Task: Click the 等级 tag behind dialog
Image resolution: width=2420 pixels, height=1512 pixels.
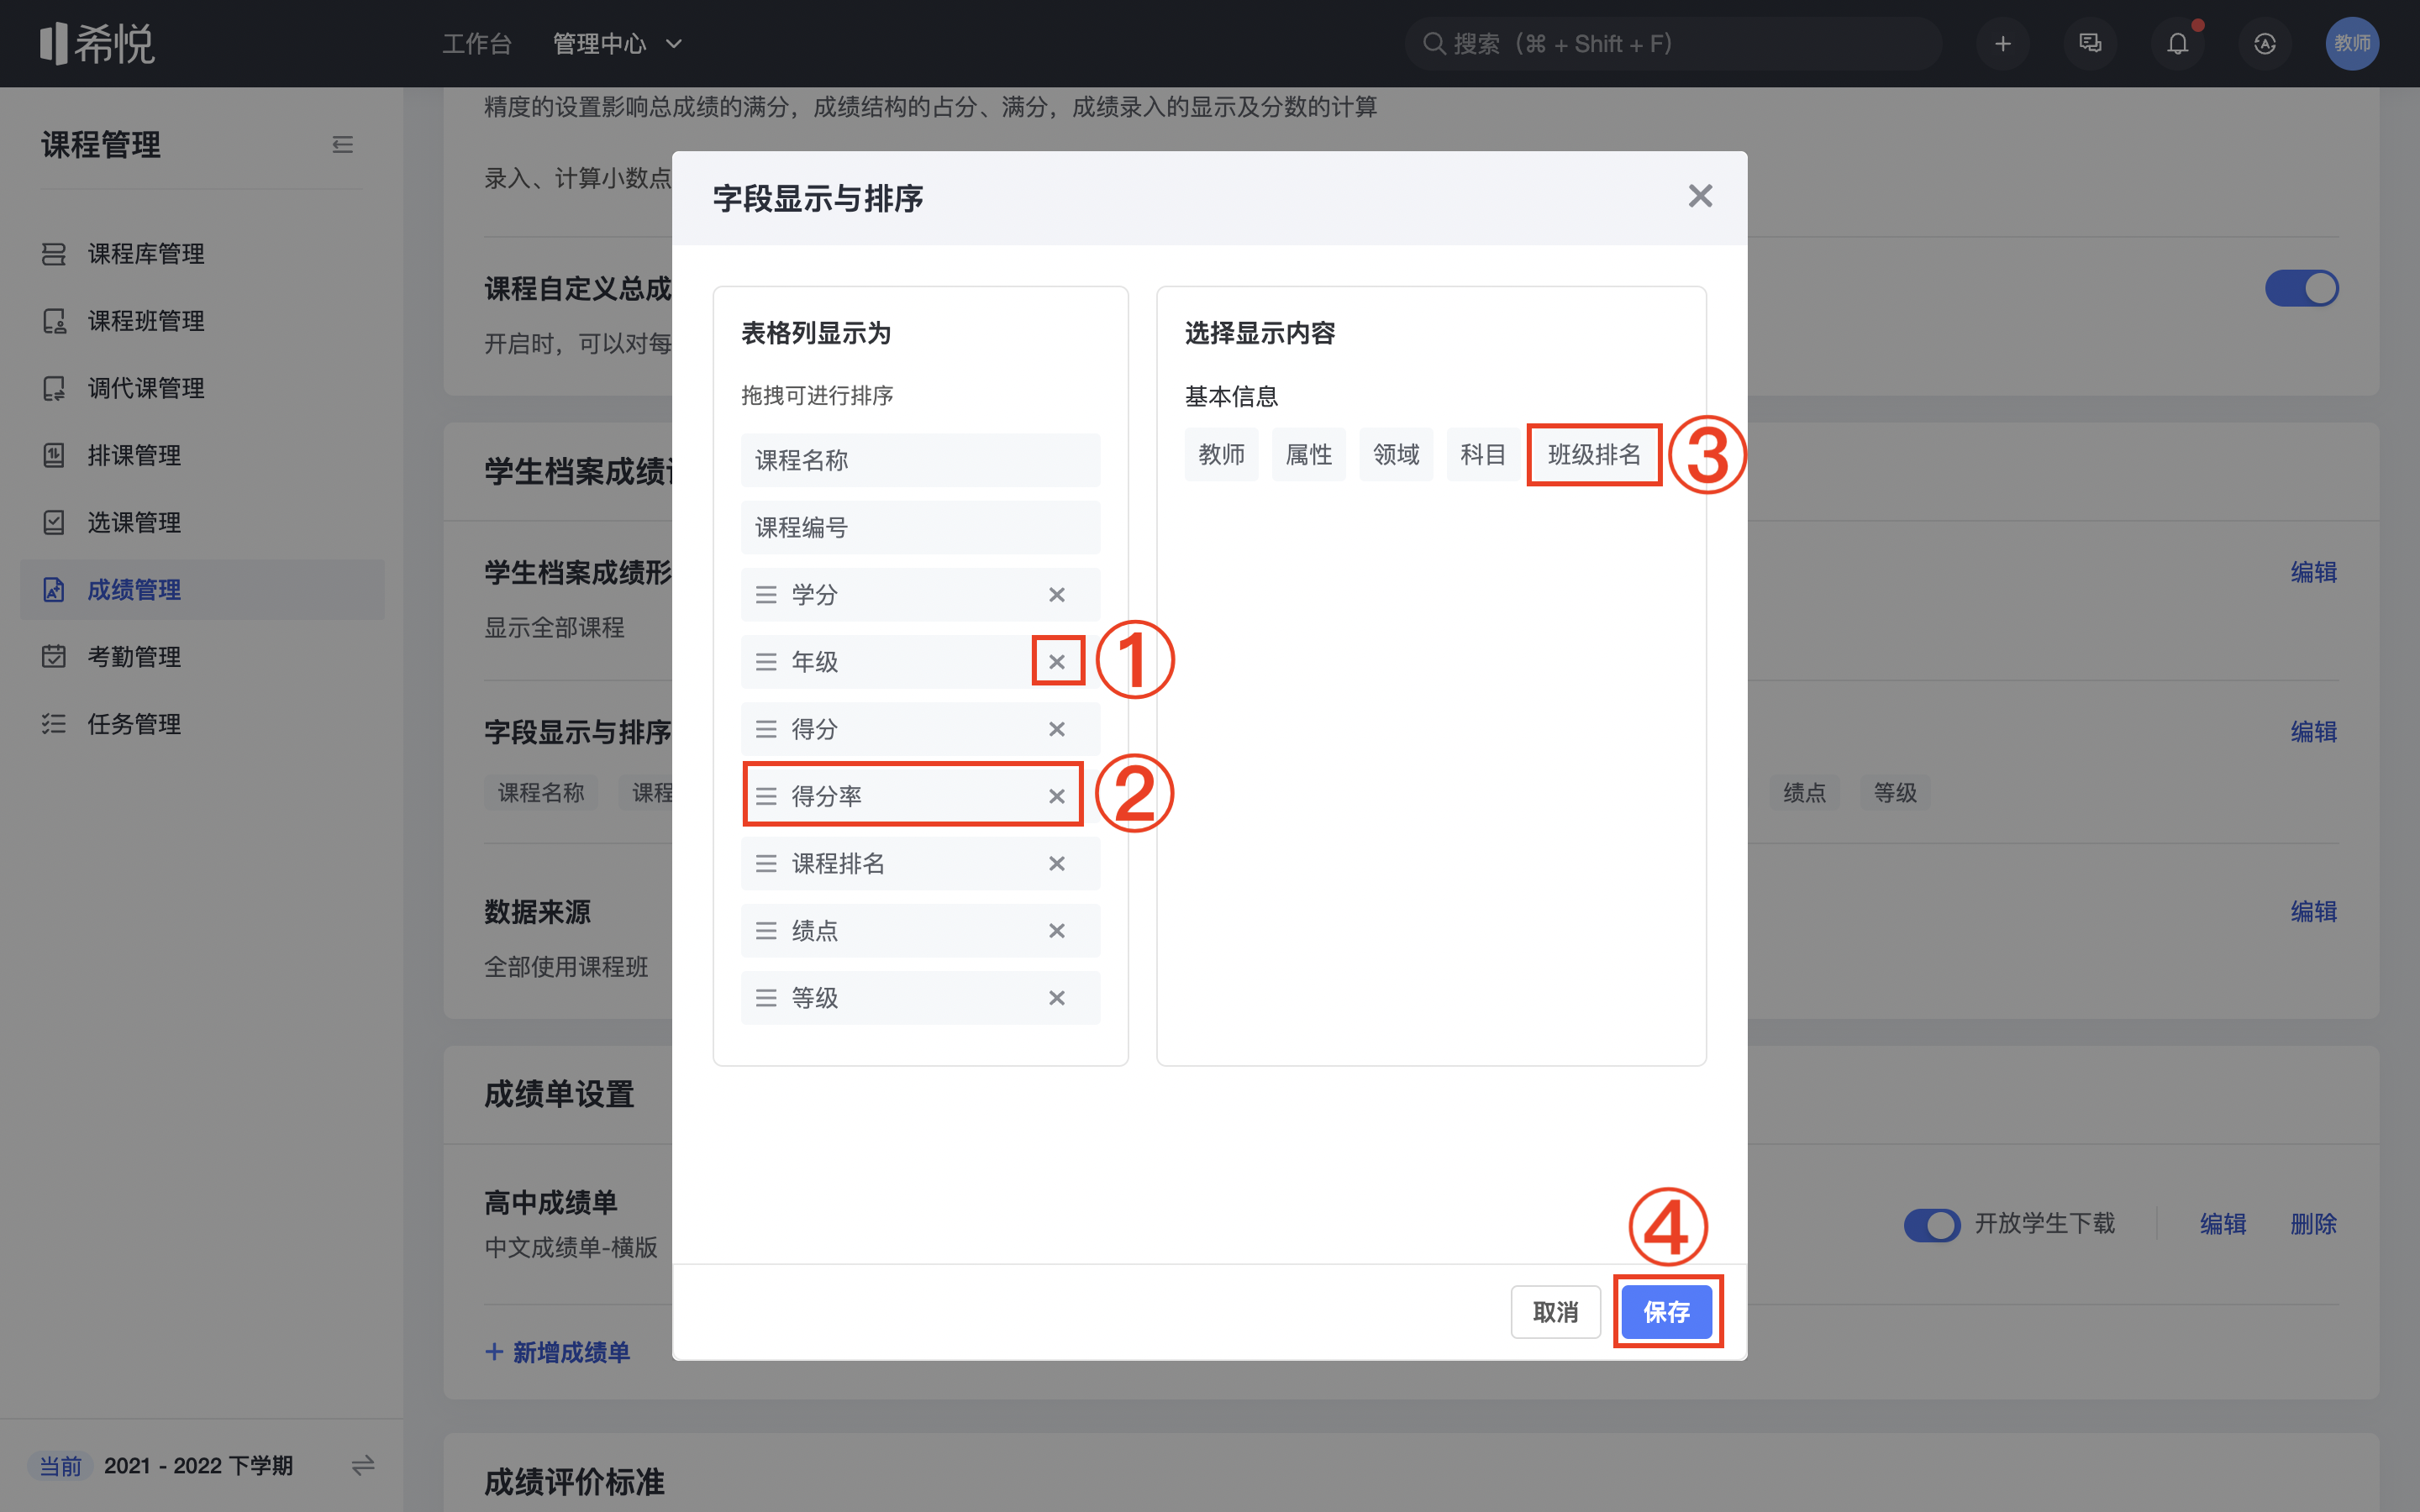Action: click(1895, 793)
